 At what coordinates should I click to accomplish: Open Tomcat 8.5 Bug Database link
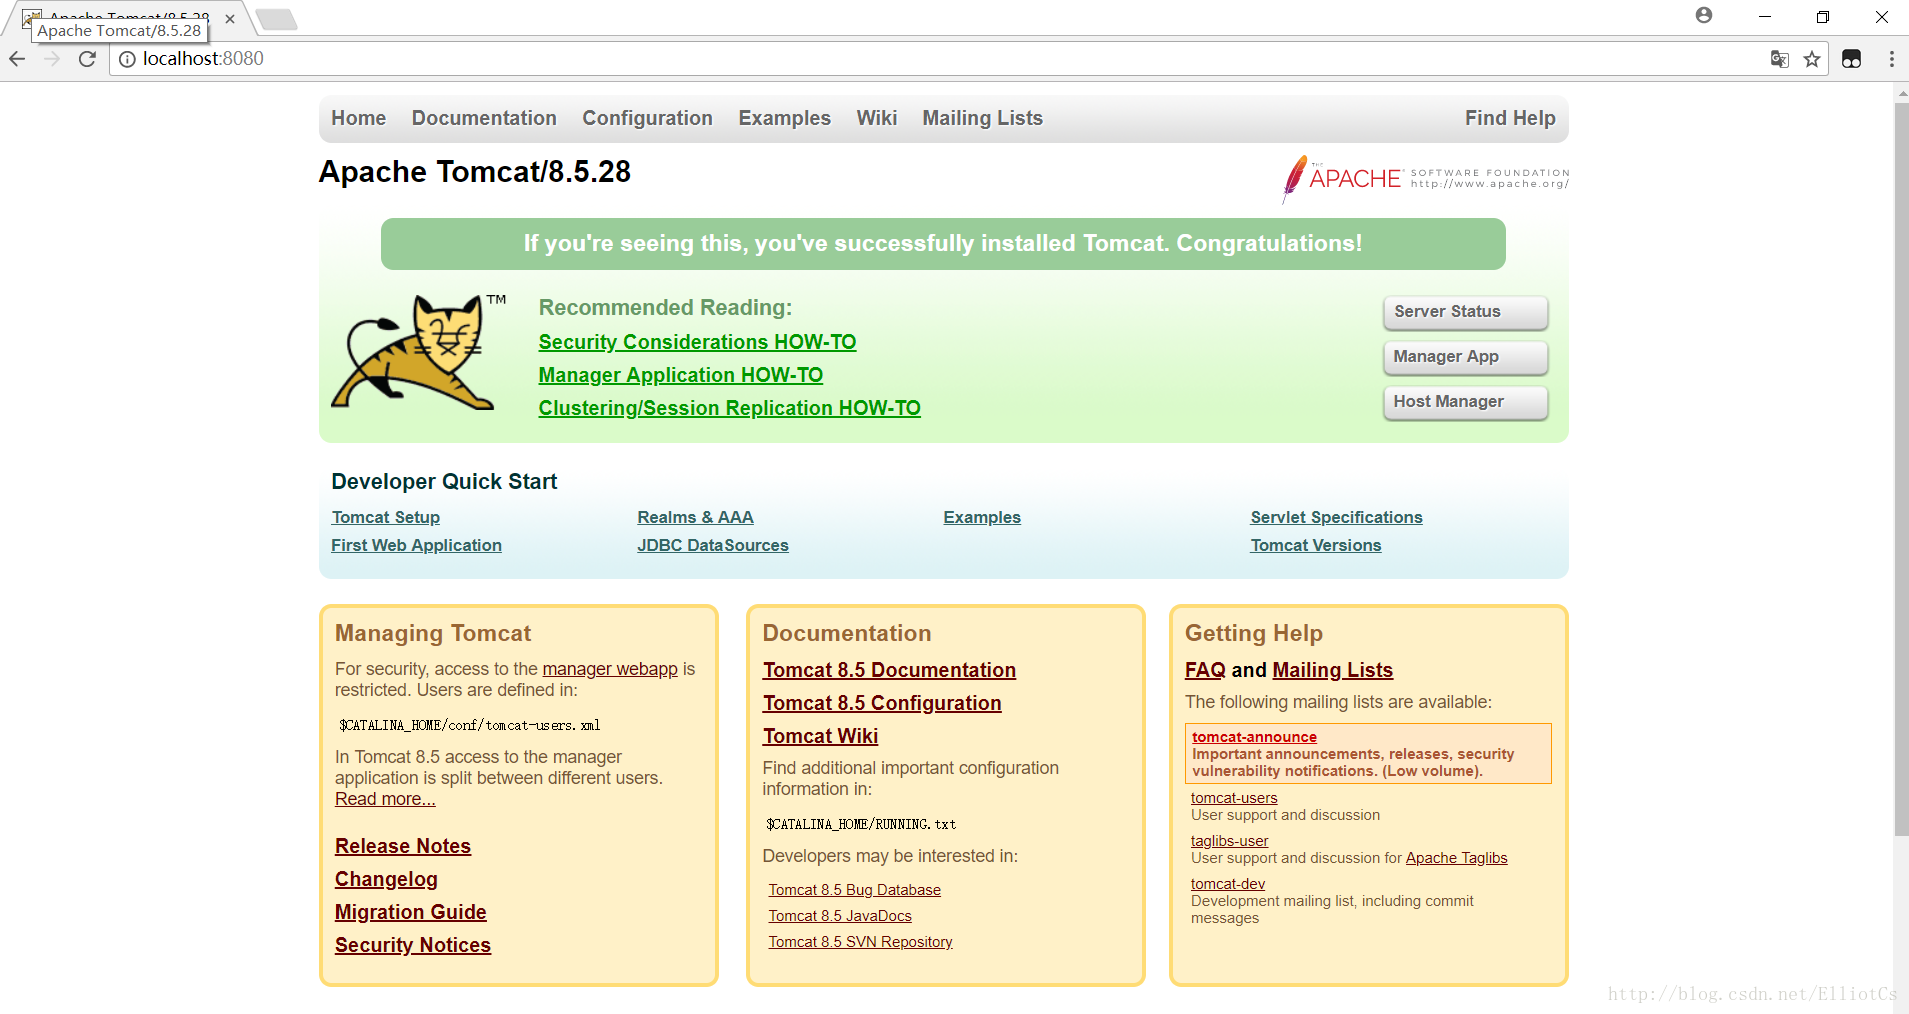(x=855, y=890)
